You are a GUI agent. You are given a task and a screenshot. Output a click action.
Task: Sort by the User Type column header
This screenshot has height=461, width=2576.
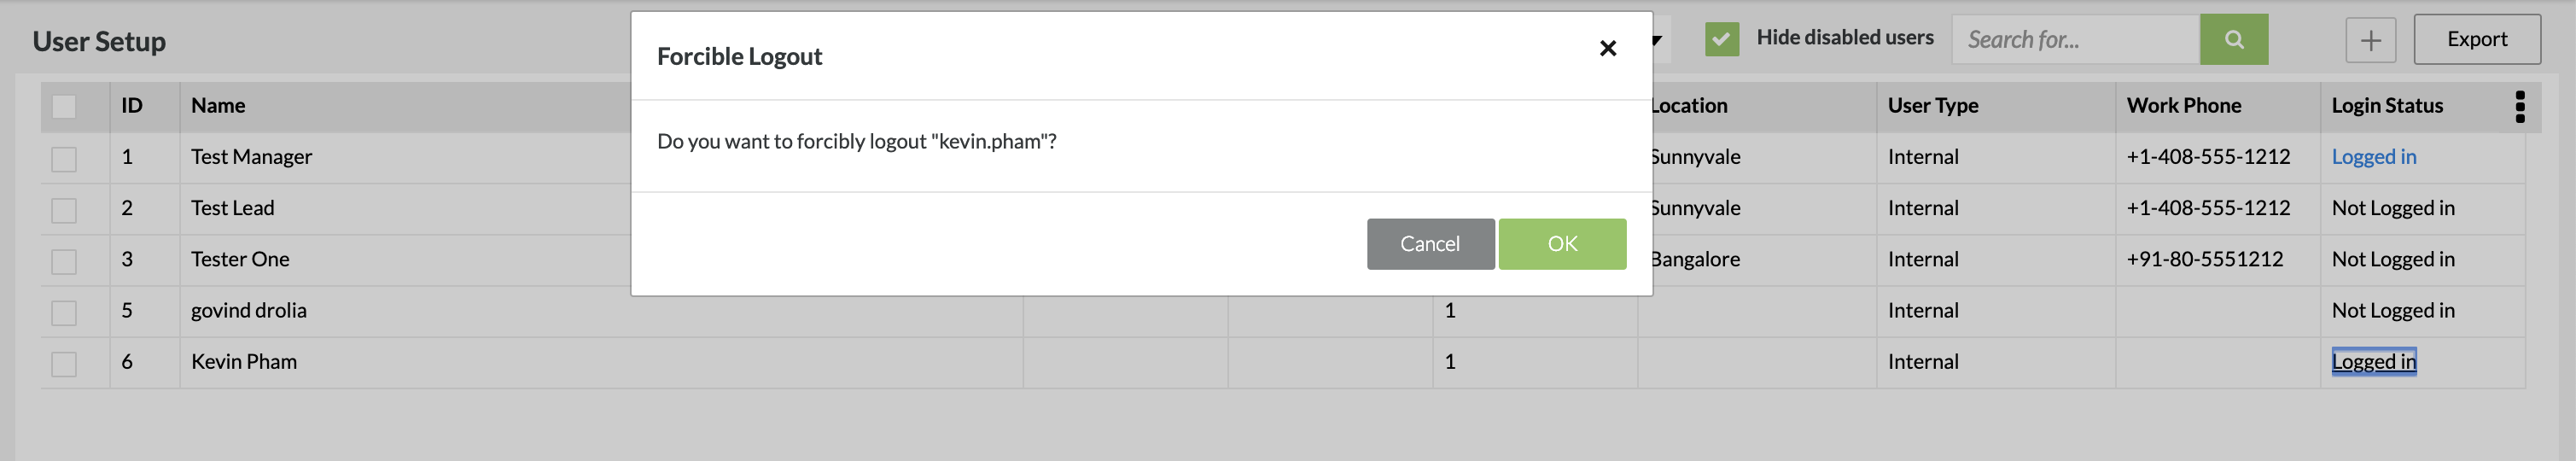(1932, 106)
